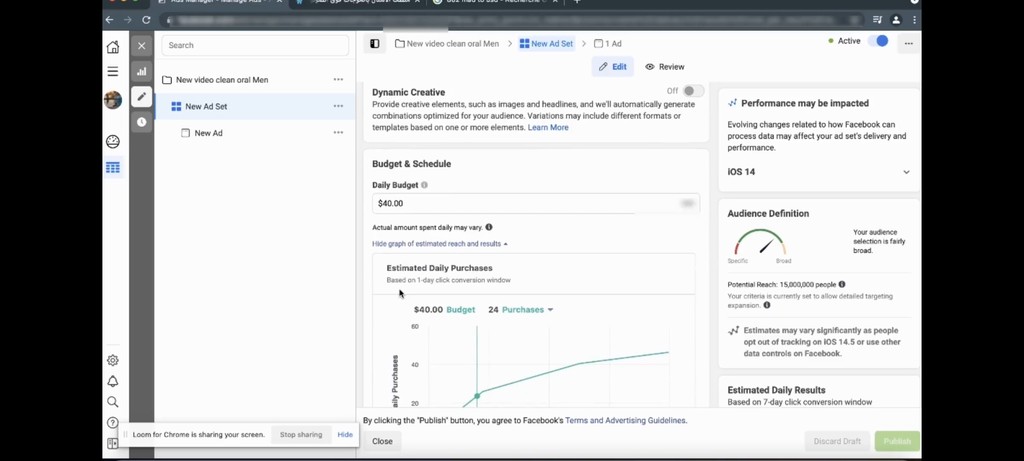Open the help question mark icon
1024x461 pixels.
[x=113, y=422]
